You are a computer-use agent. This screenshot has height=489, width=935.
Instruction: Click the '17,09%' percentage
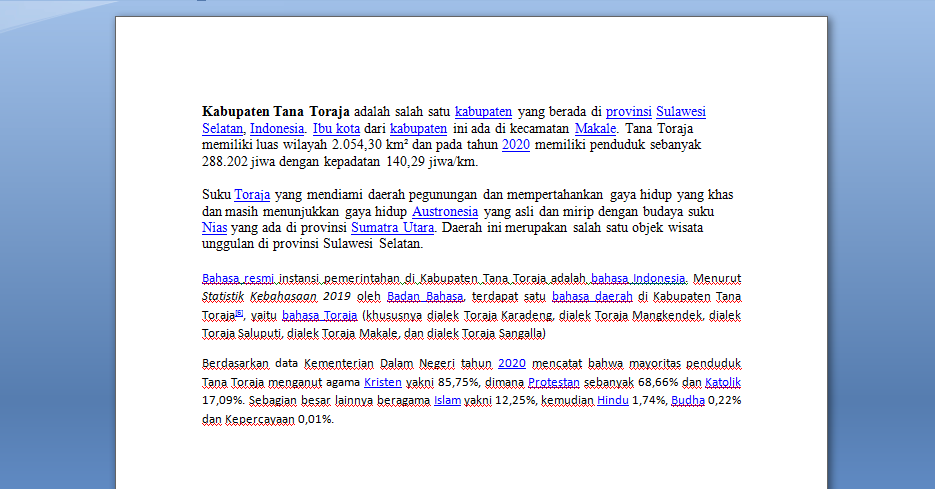pos(223,400)
